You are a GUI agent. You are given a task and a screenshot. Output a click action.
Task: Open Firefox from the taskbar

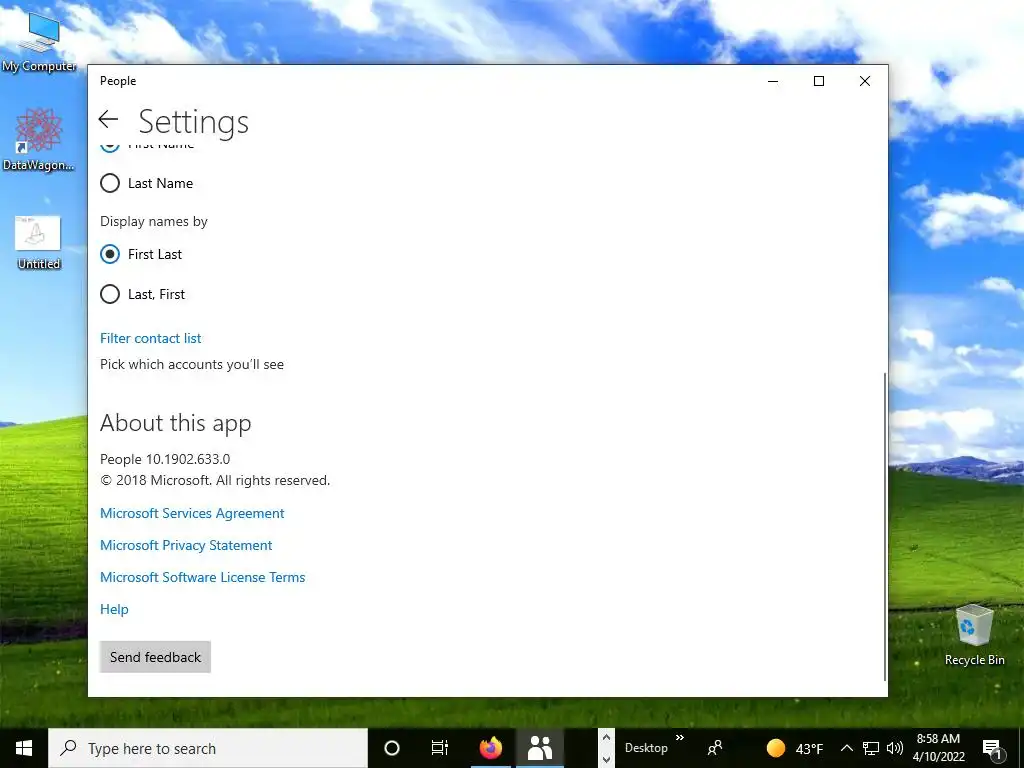[x=490, y=748]
